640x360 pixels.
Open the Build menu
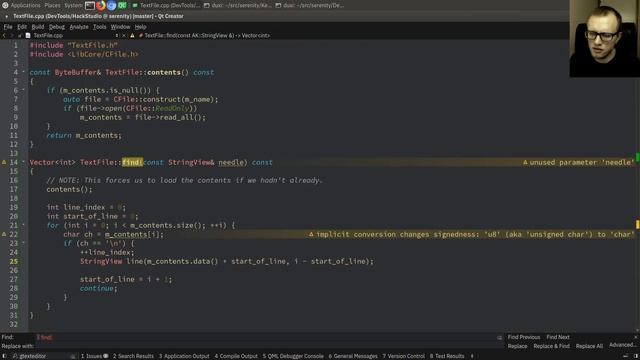pos(38,27)
